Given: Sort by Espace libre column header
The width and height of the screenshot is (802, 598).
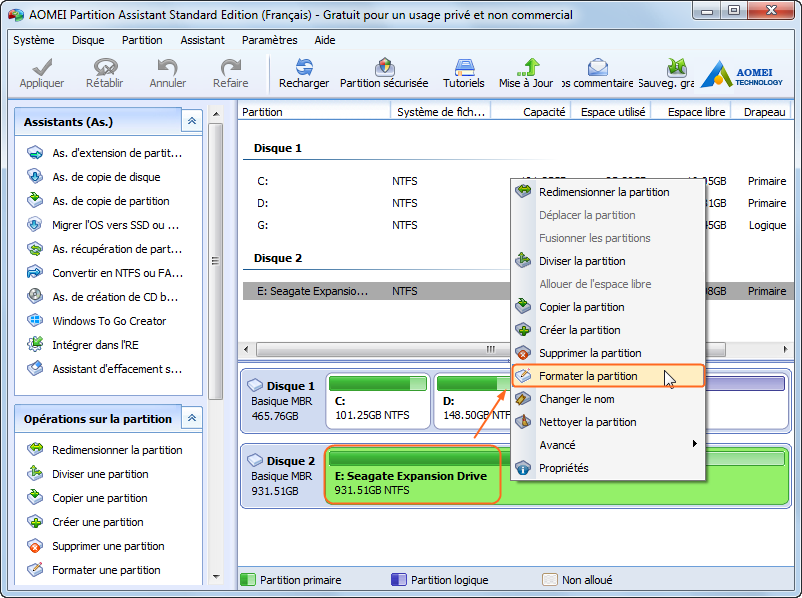Looking at the screenshot, I should tap(691, 112).
